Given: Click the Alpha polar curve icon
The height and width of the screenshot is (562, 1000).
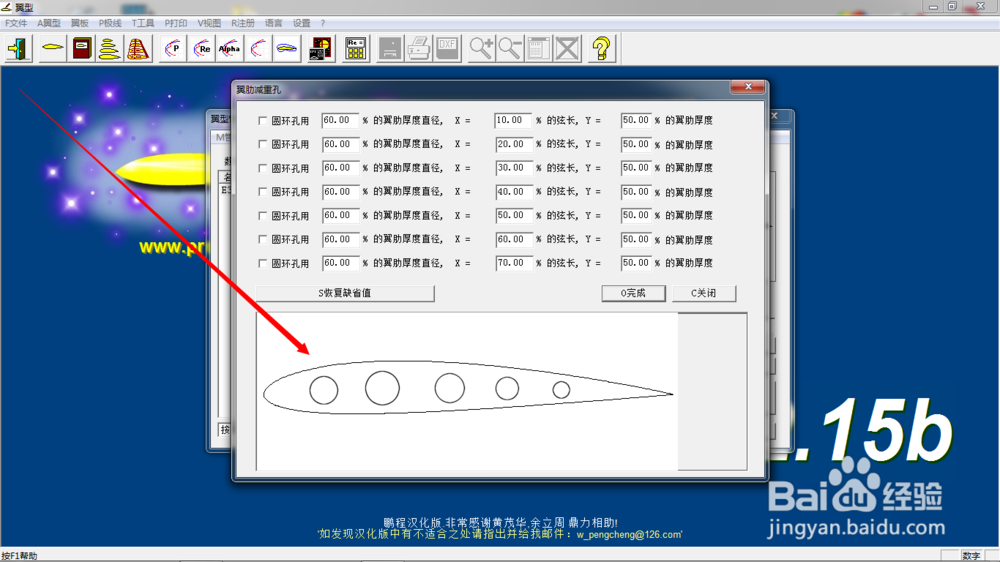Looking at the screenshot, I should tap(230, 48).
